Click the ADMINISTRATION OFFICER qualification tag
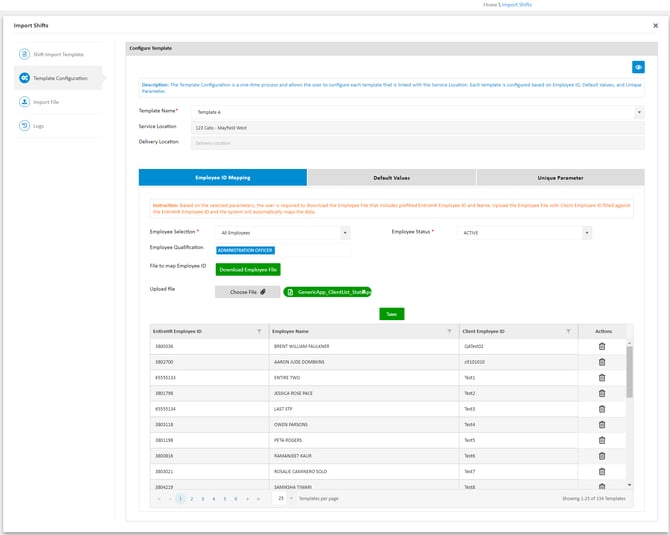The width and height of the screenshot is (670, 535). coord(245,250)
